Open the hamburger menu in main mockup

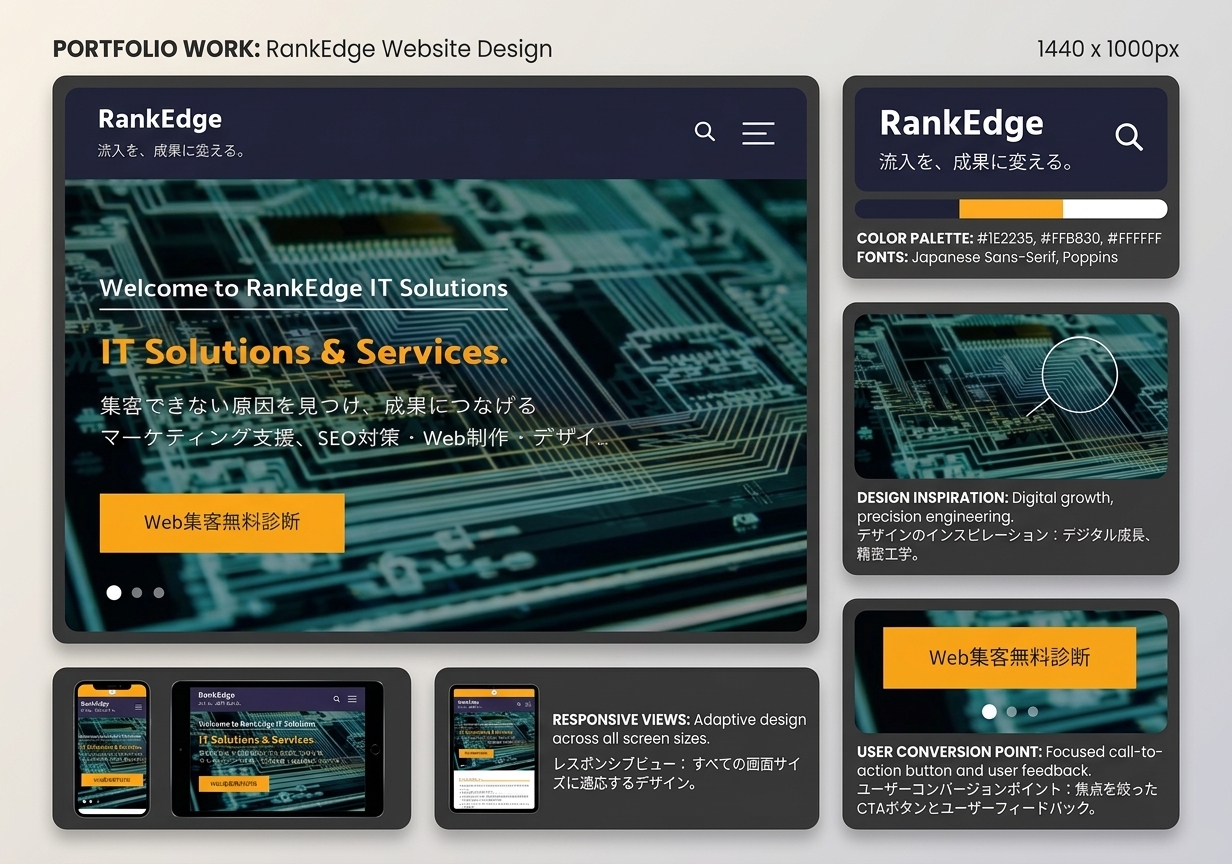(x=758, y=133)
